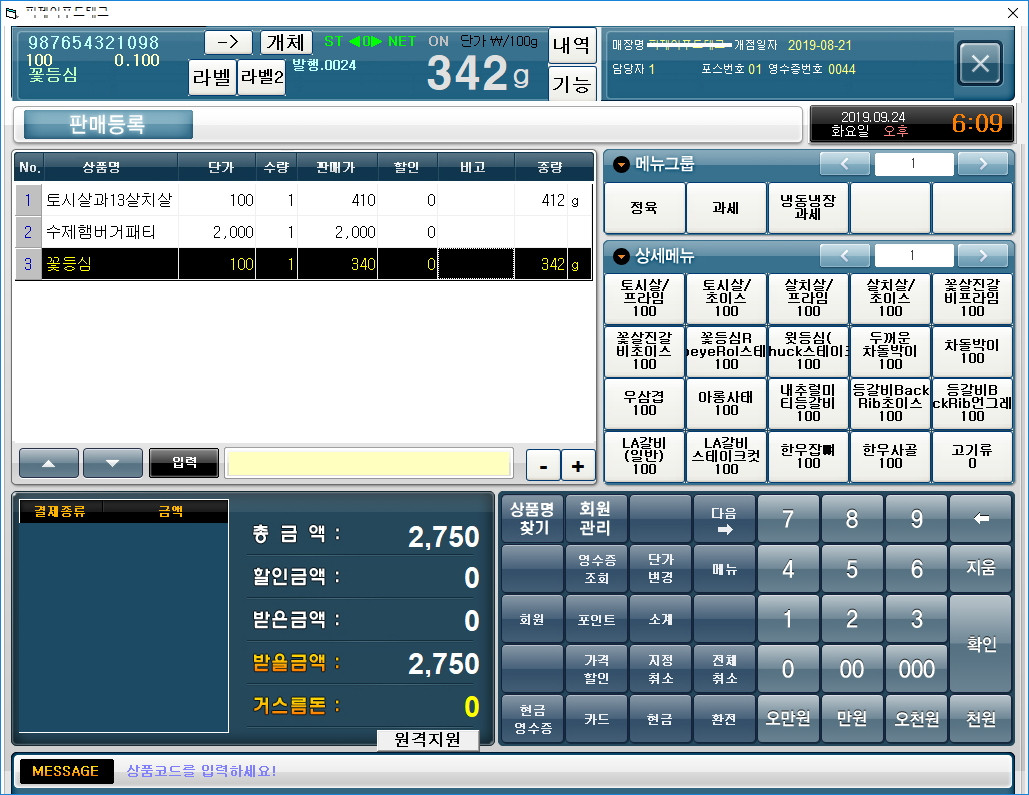Click 원격지원 for remote support
The height and width of the screenshot is (795, 1029).
coord(427,740)
